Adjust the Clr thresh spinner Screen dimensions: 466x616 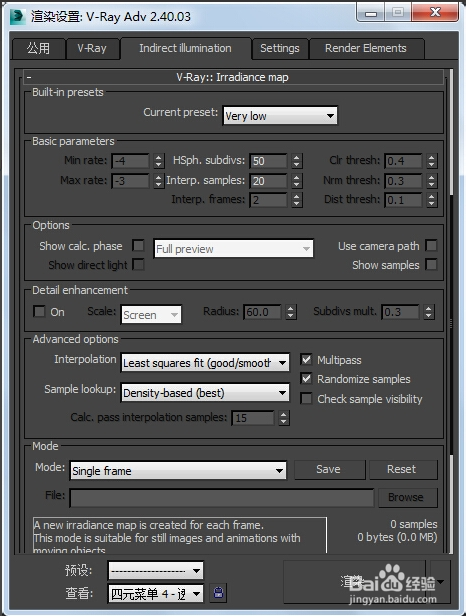pyautogui.click(x=432, y=161)
